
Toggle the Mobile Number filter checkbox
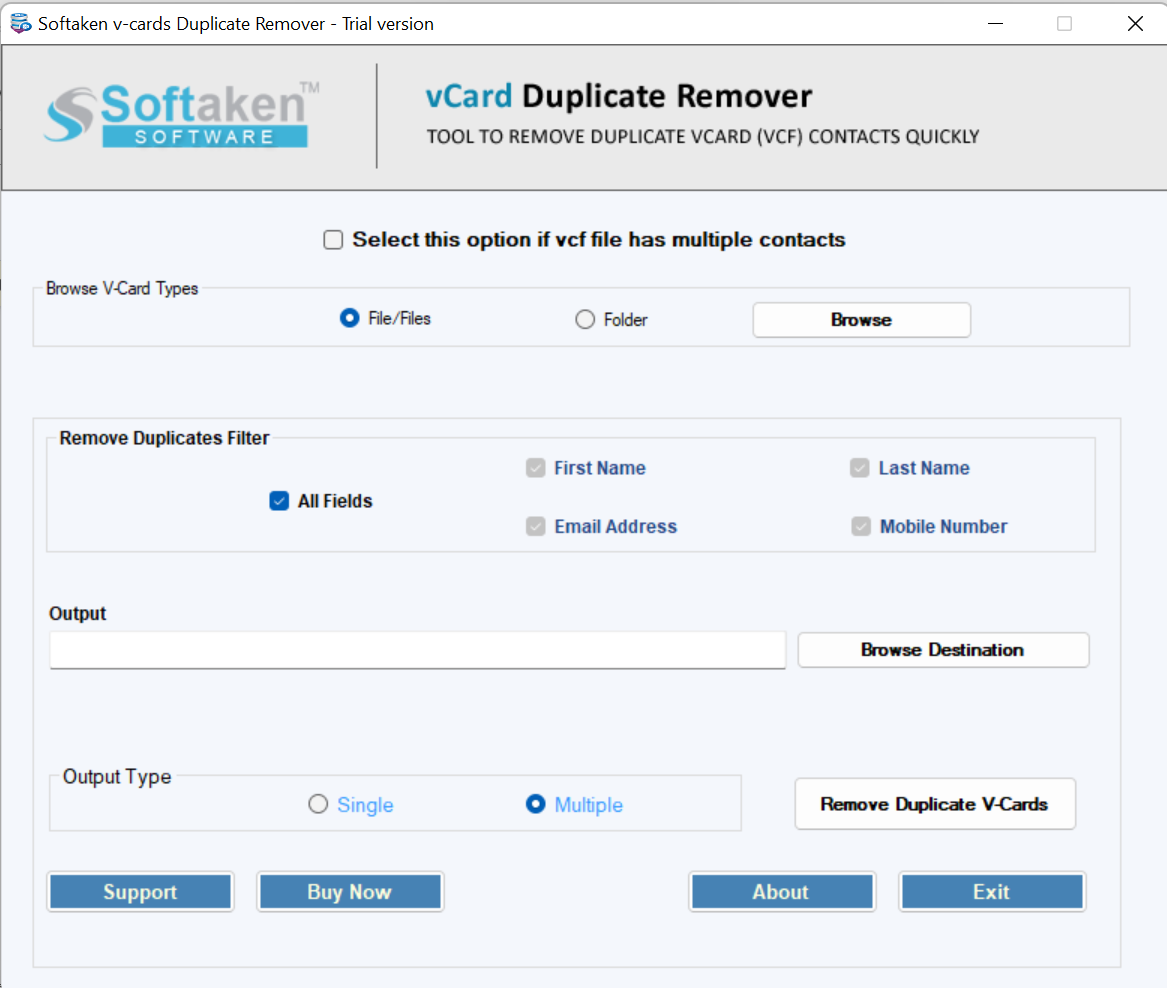[x=861, y=526]
